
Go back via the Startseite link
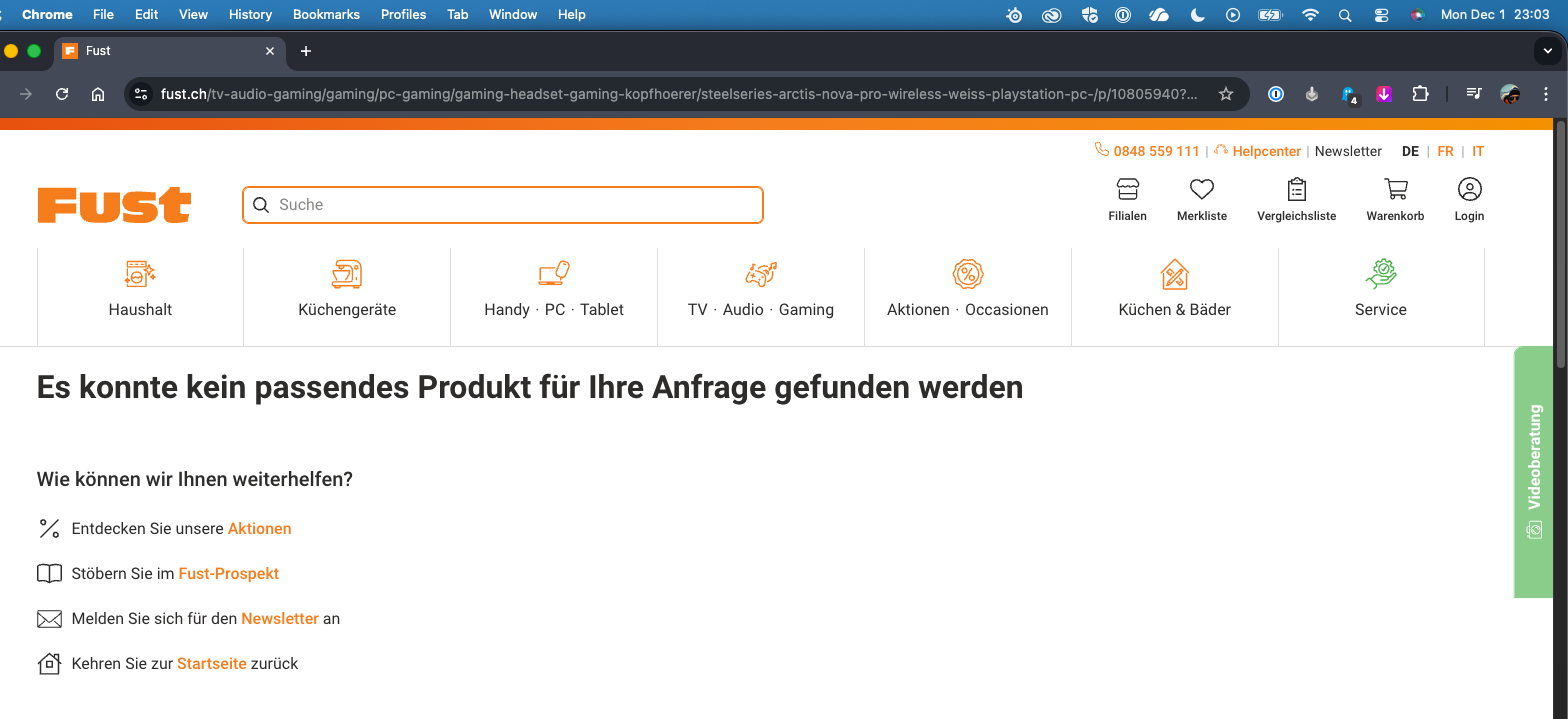point(211,664)
